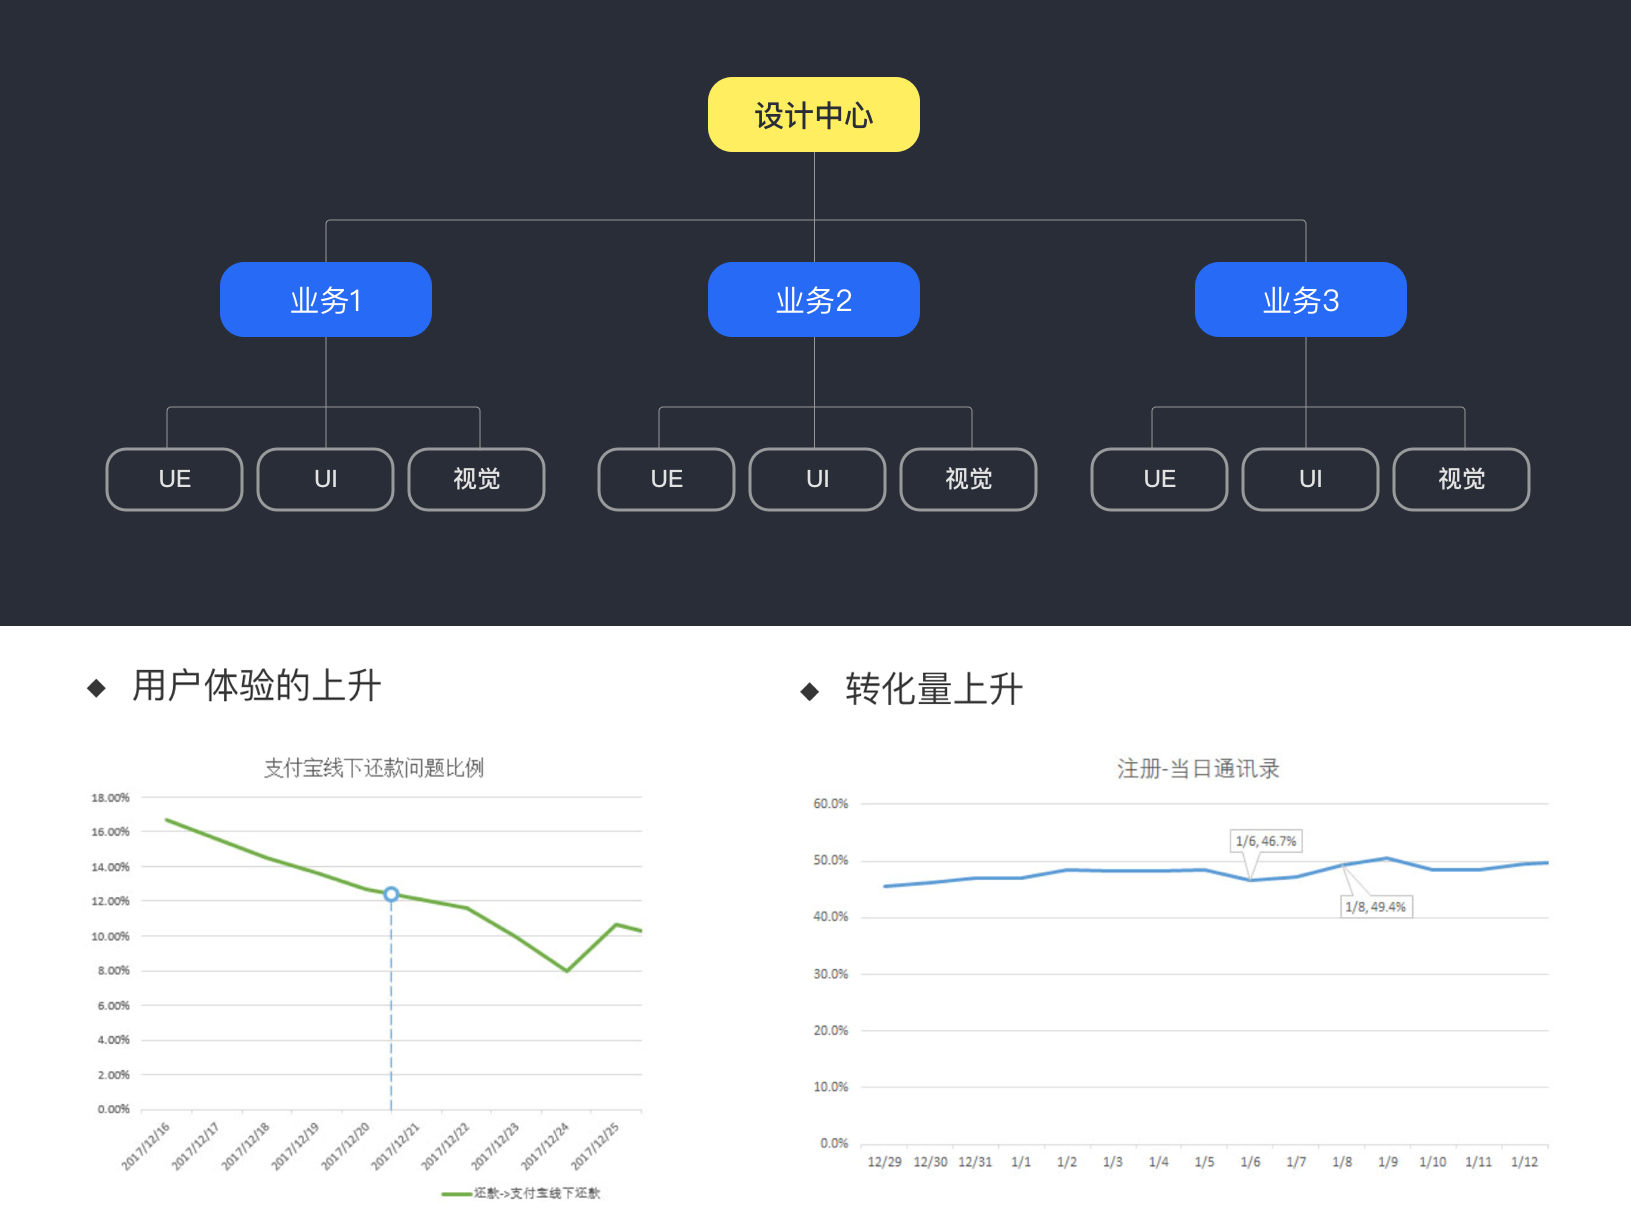This screenshot has width=1631, height=1208.
Task: Click the 60.0% axis label on the blue chart
Action: click(x=831, y=804)
